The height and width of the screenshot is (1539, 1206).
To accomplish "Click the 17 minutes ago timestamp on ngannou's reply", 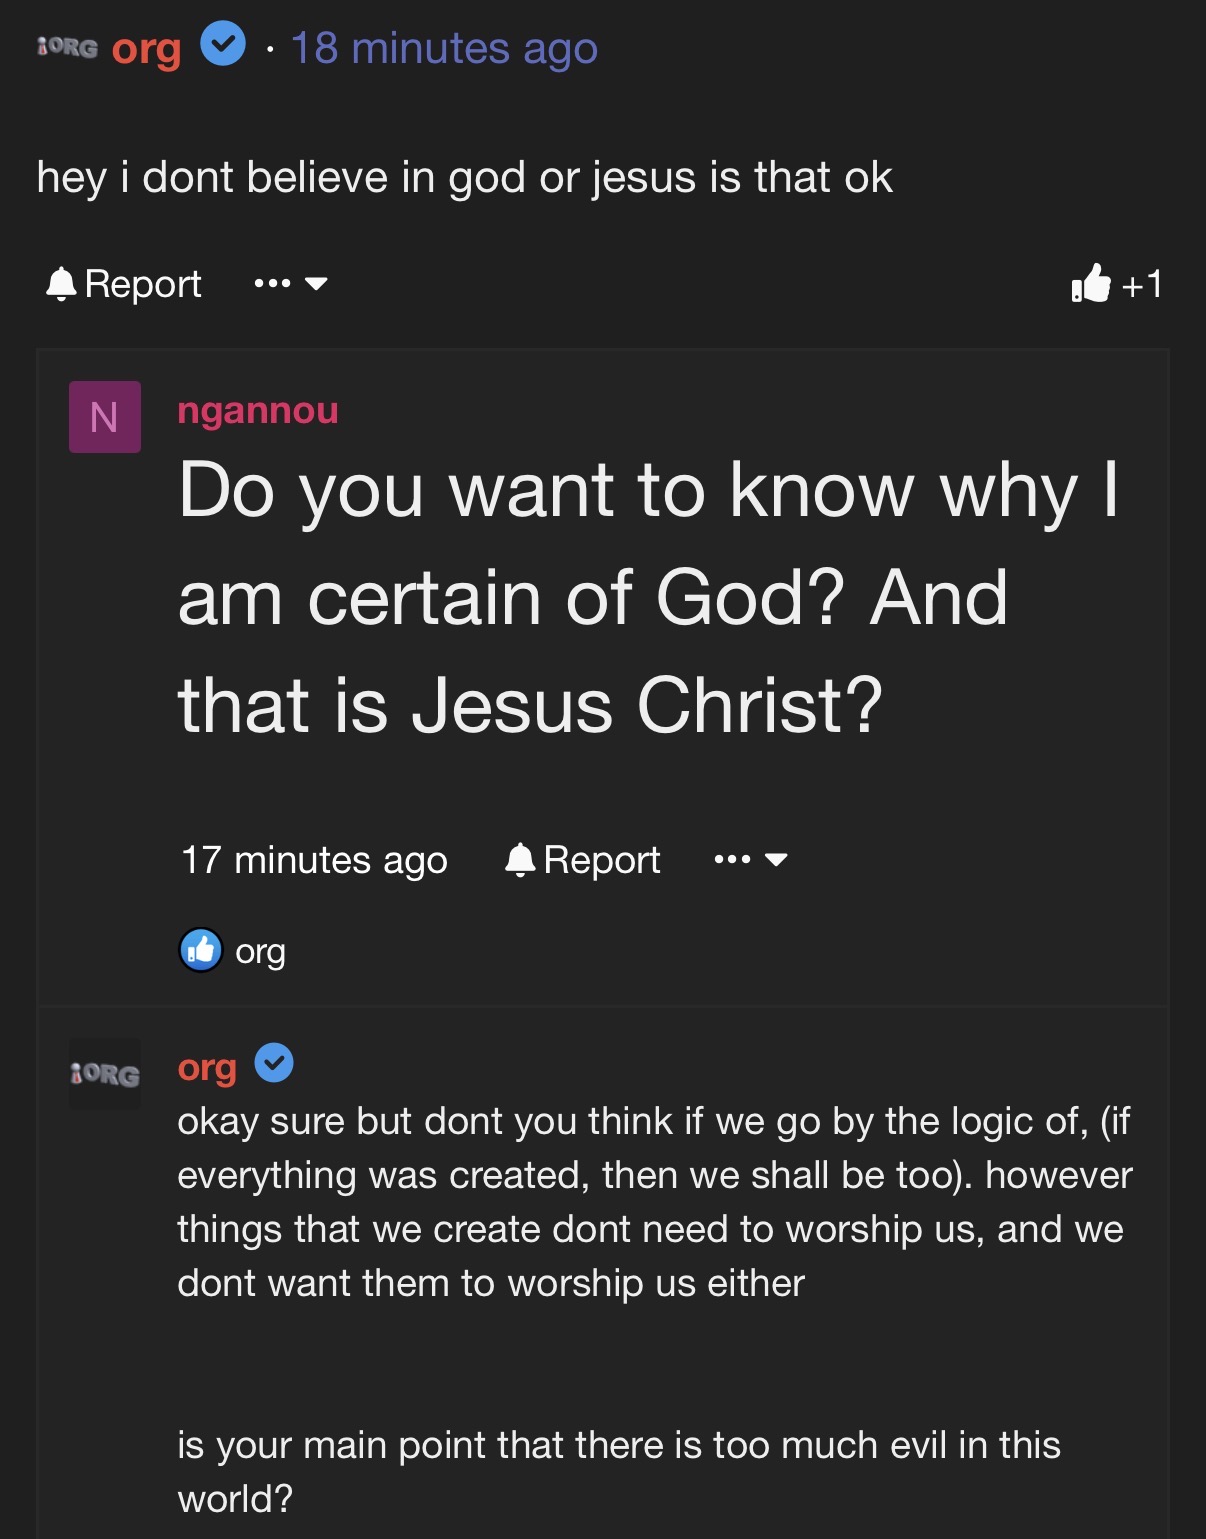I will coord(314,860).
